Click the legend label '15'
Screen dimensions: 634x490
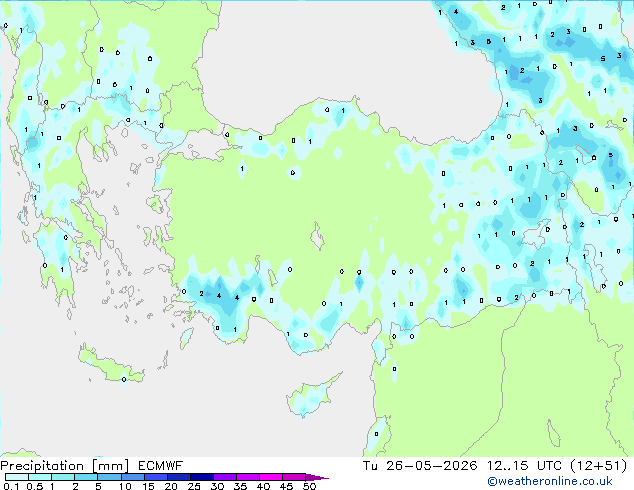(148, 486)
